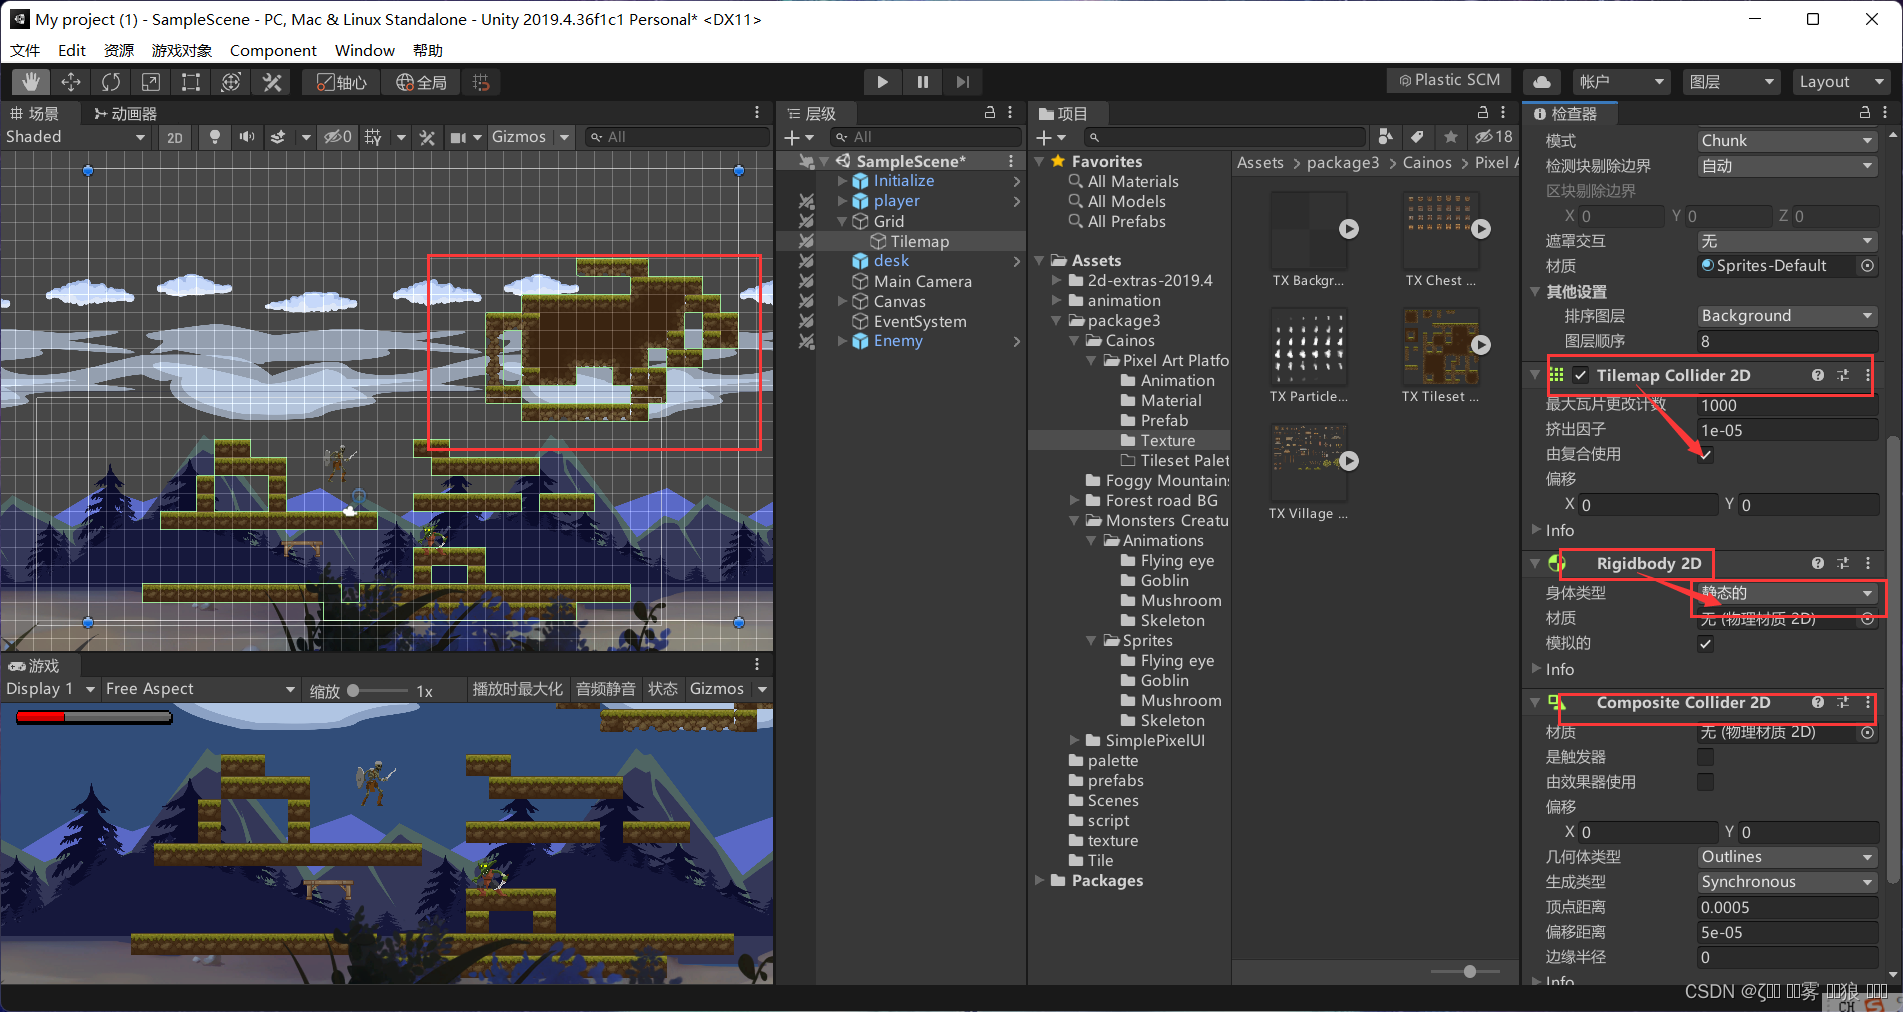Click the Step frame button
Viewport: 1903px width, 1012px height.
point(962,82)
